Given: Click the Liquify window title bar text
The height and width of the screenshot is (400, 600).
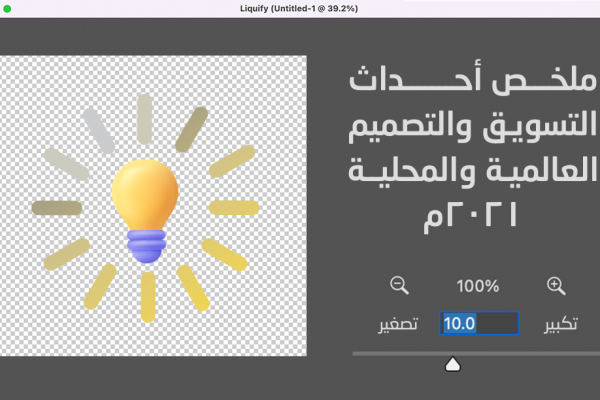Looking at the screenshot, I should coord(300,8).
